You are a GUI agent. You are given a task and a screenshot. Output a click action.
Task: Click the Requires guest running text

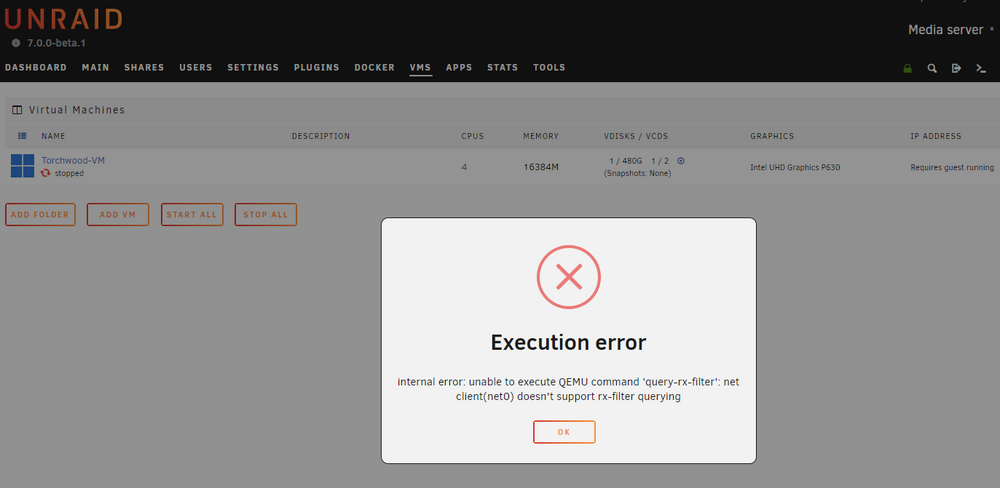coord(952,168)
